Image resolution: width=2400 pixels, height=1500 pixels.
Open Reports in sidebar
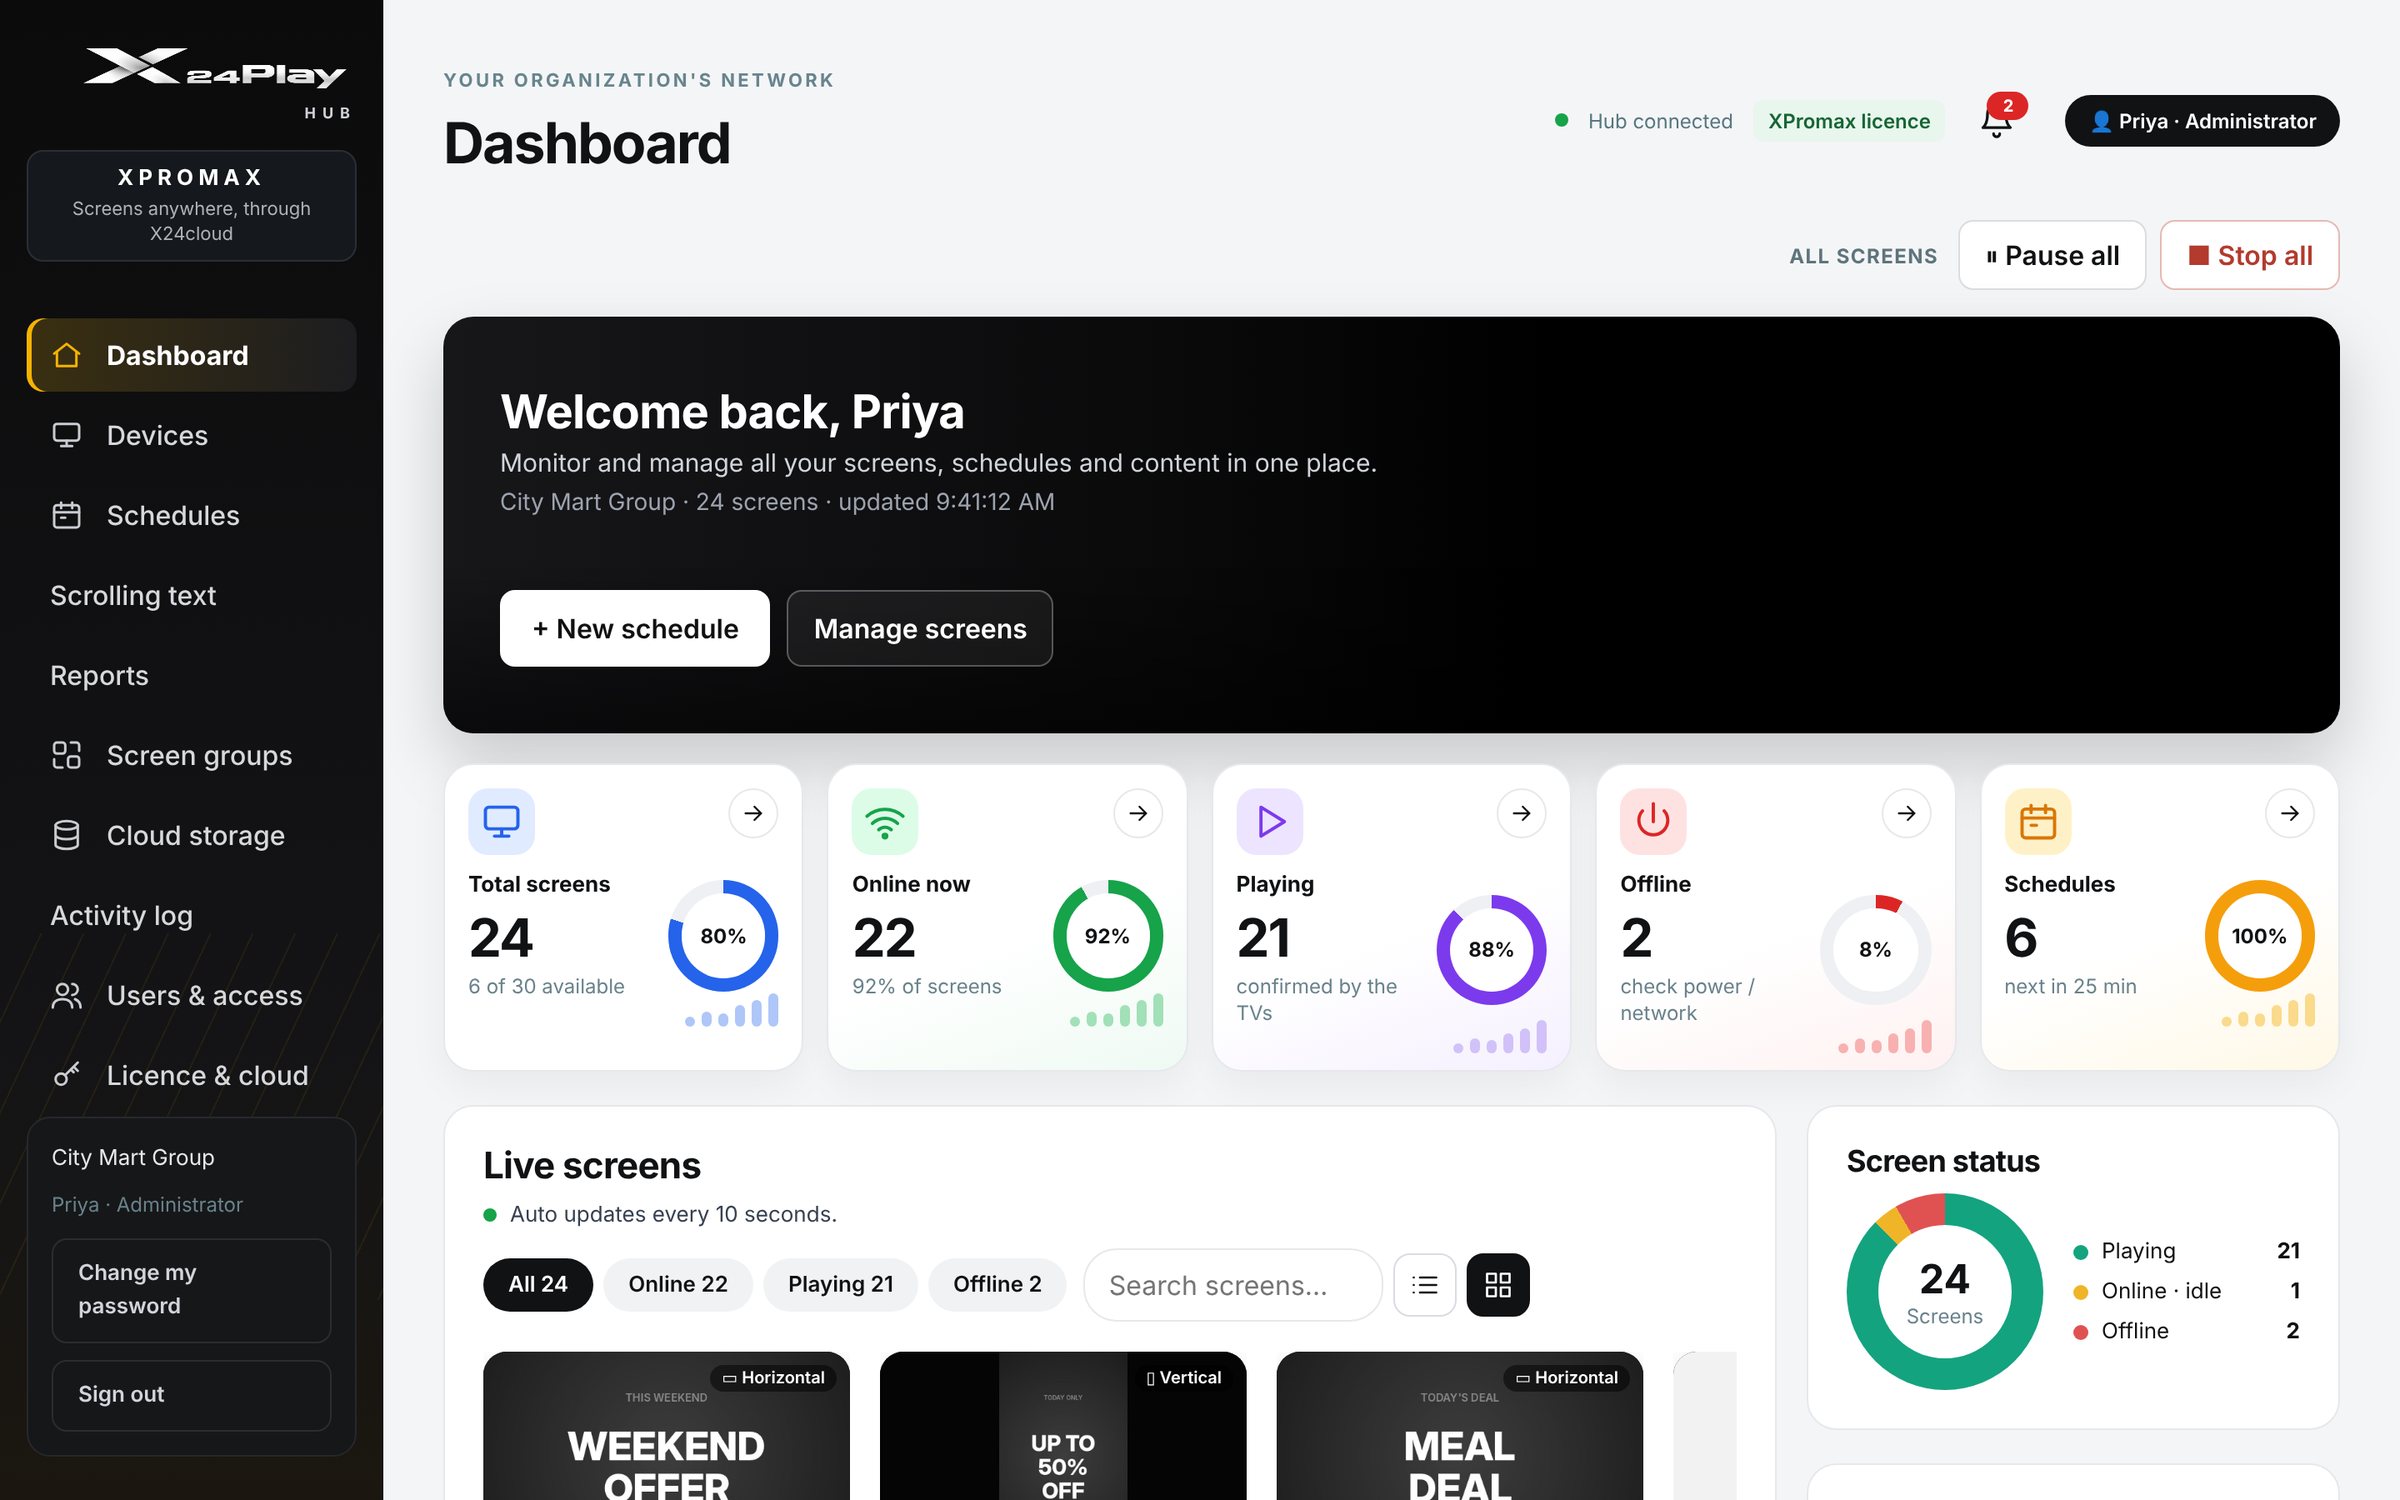tap(192, 675)
